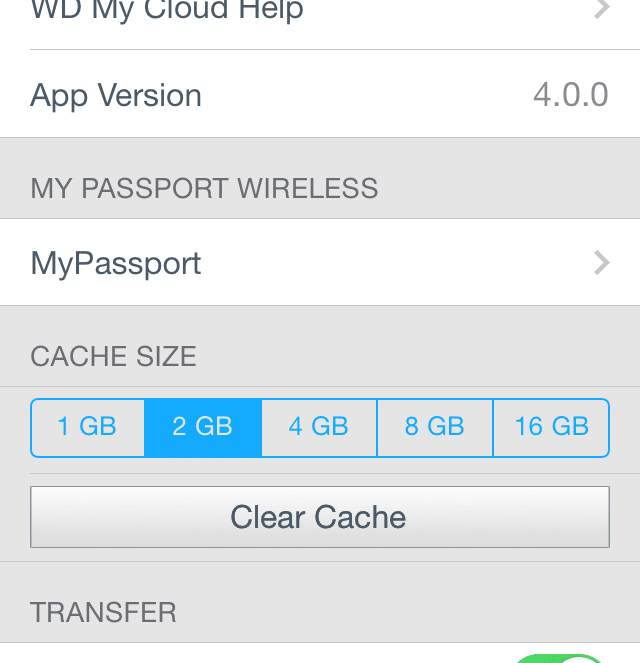Tap the MY PASSPORT WIRELESS section header

(x=204, y=188)
